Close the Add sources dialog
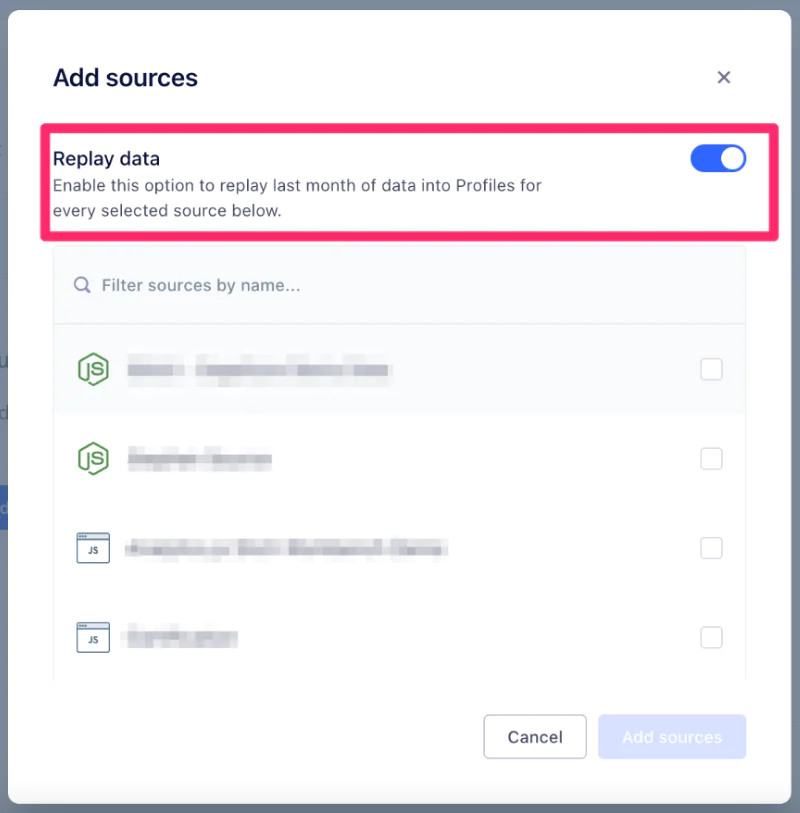Image resolution: width=800 pixels, height=813 pixels. pyautogui.click(x=724, y=78)
